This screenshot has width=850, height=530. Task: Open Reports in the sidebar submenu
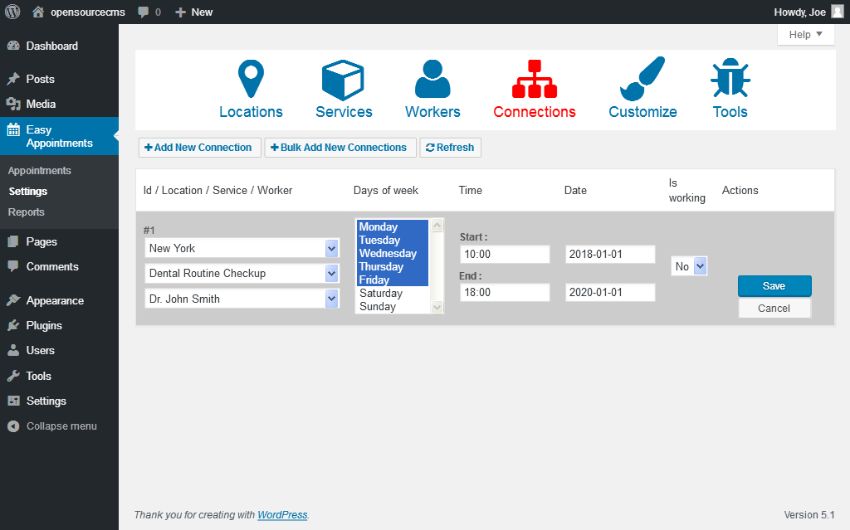coord(26,212)
